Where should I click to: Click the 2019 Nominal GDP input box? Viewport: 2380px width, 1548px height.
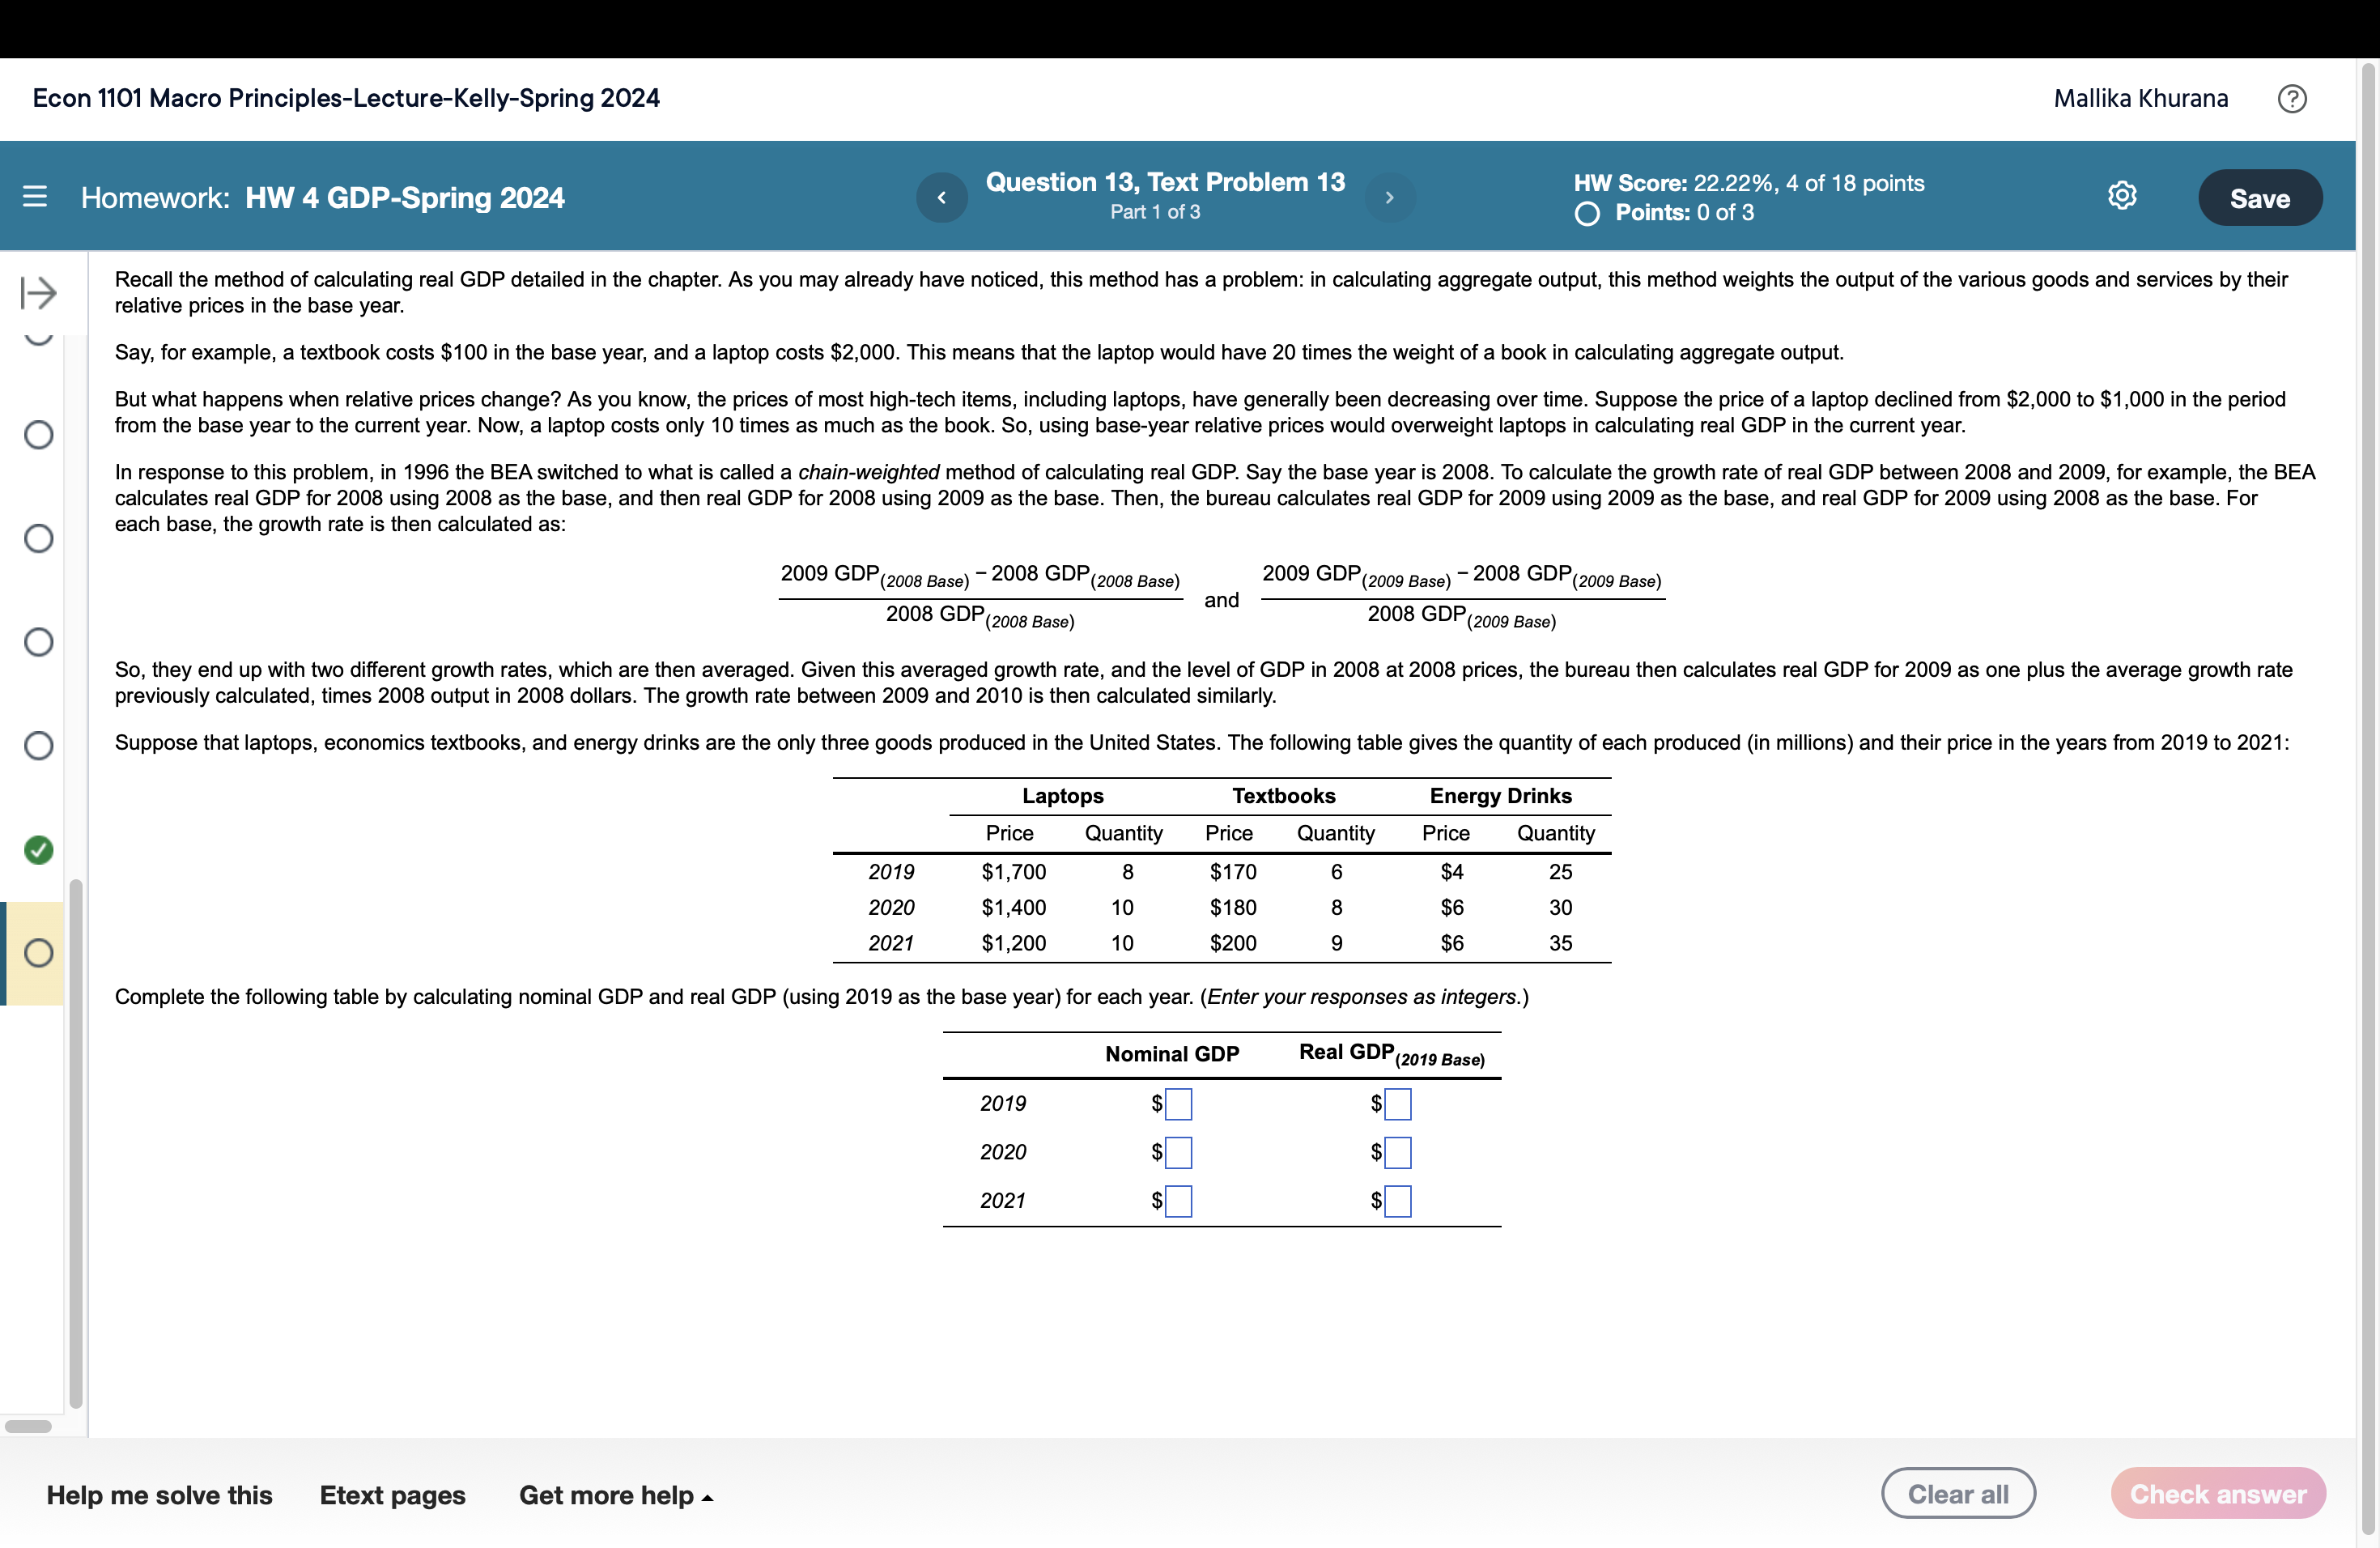point(1179,1104)
